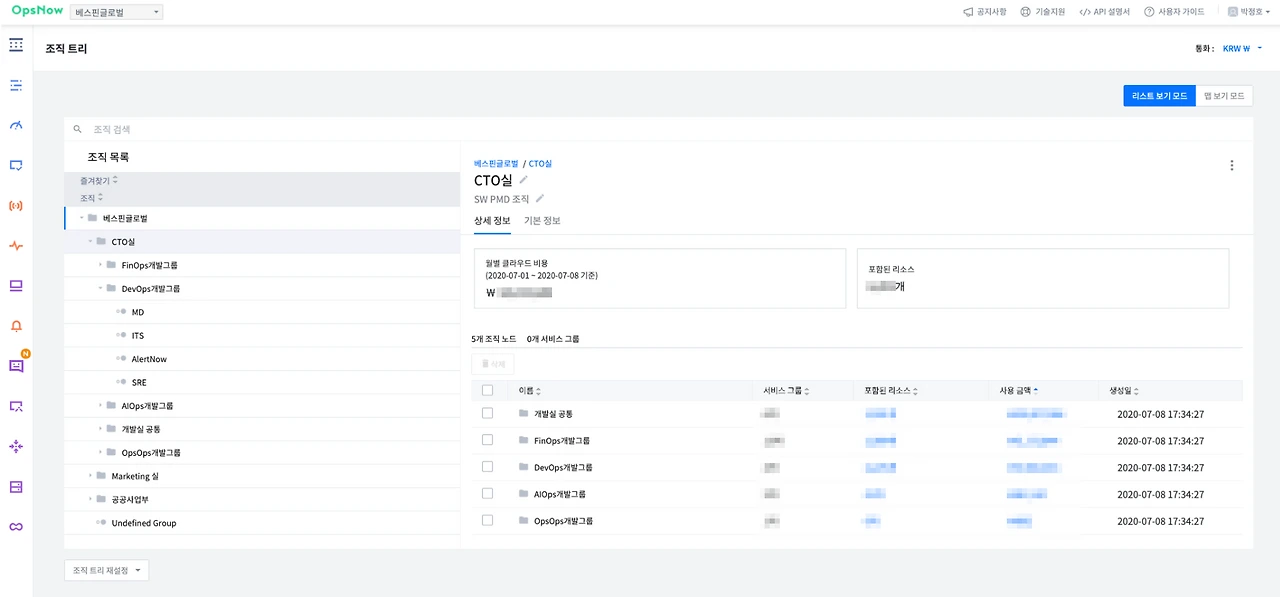Viewport: 1280px width, 597px height.
Task: Switch to 맵 보기 모드
Action: (1225, 96)
